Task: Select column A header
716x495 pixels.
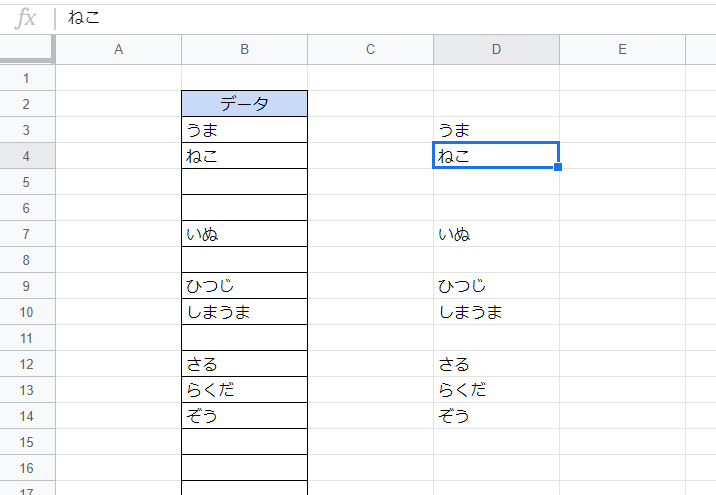Action: click(118, 50)
